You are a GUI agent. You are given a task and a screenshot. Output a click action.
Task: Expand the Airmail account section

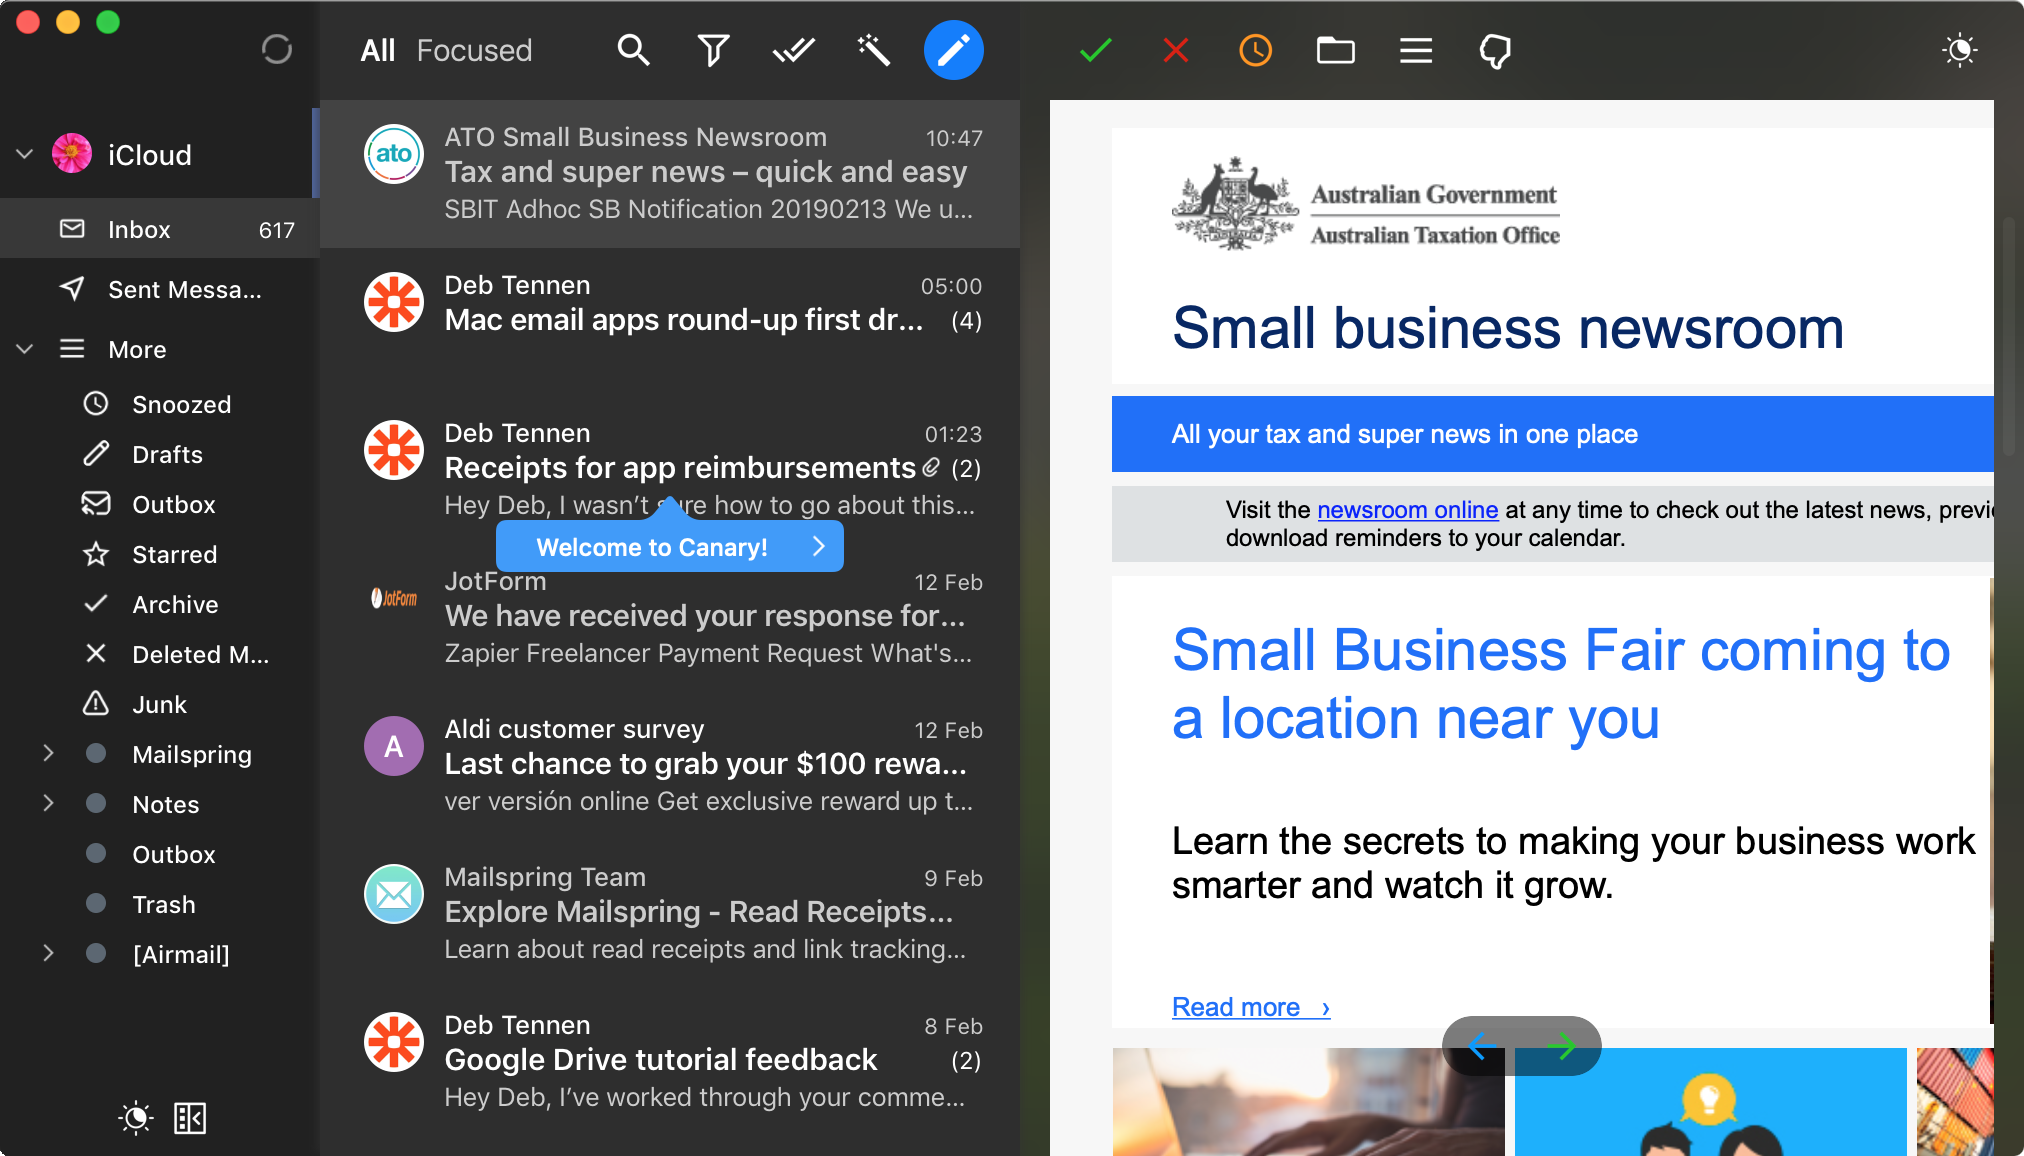(x=47, y=953)
